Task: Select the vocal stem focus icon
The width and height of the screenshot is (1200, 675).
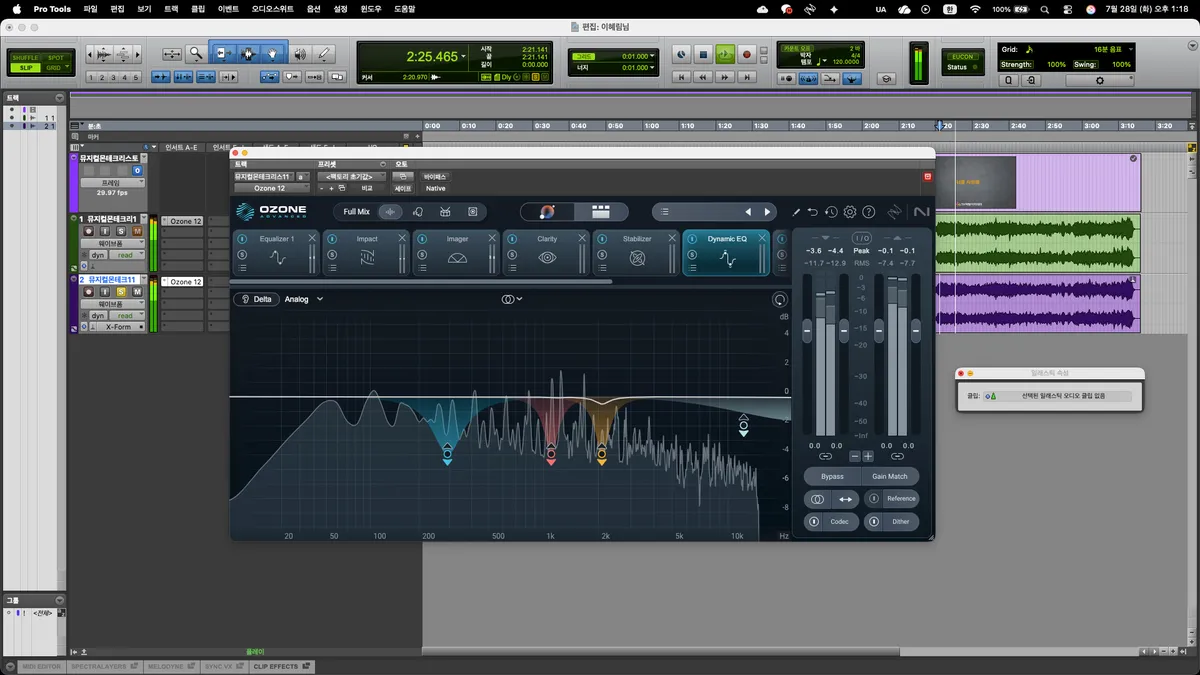Action: click(x=418, y=212)
